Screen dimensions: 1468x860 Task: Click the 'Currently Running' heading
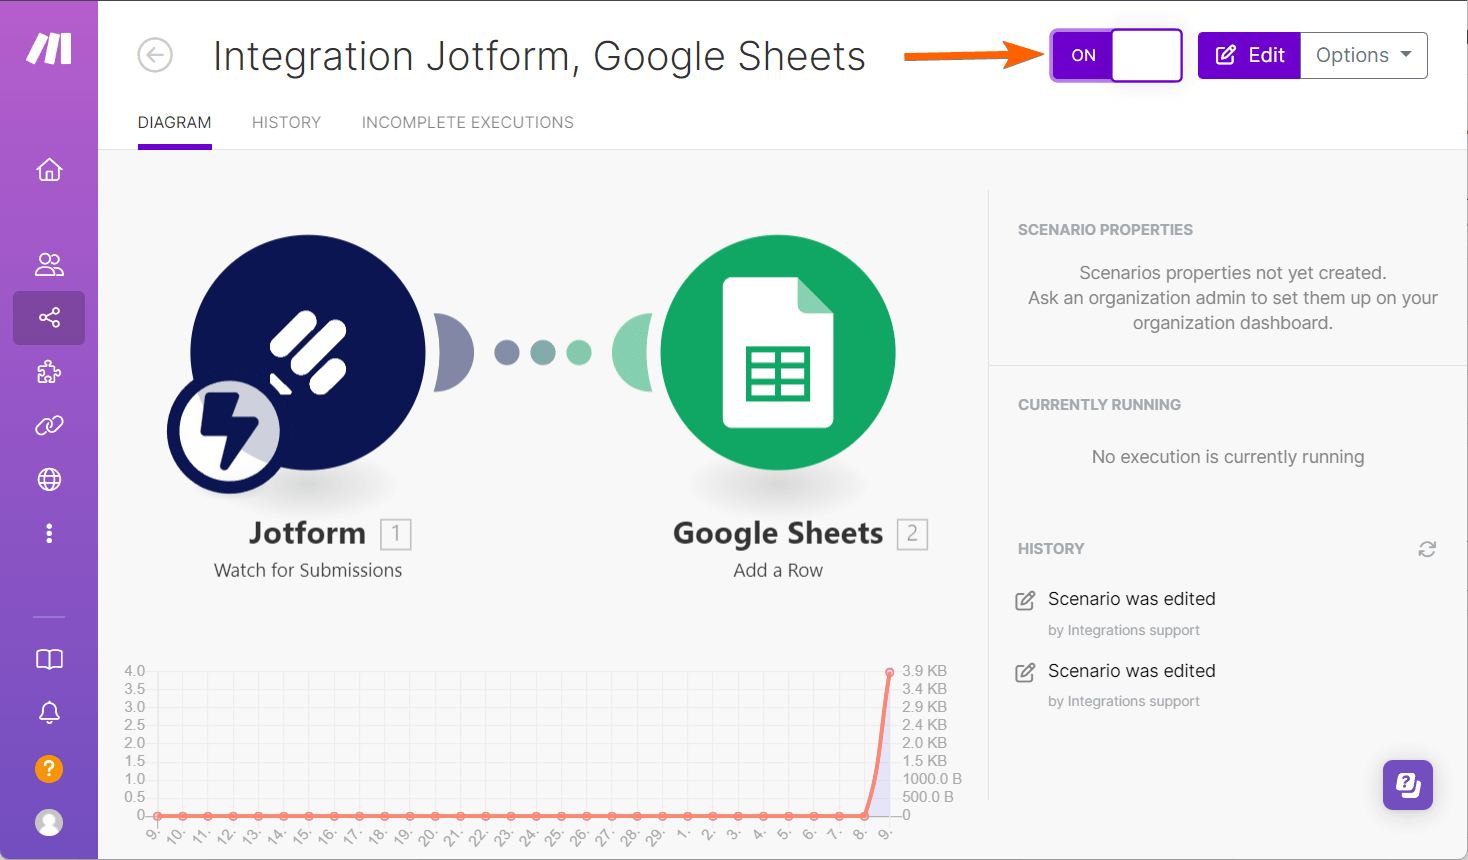pyautogui.click(x=1099, y=405)
